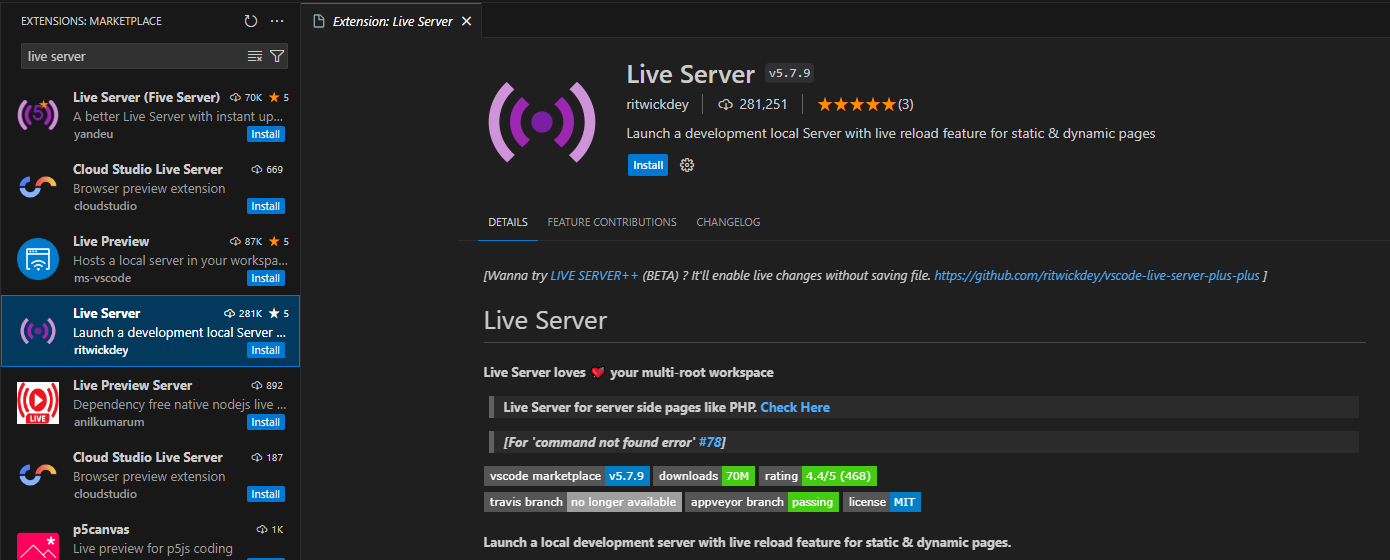This screenshot has width=1390, height=560.
Task: Click the travis branch badge
Action: click(583, 502)
